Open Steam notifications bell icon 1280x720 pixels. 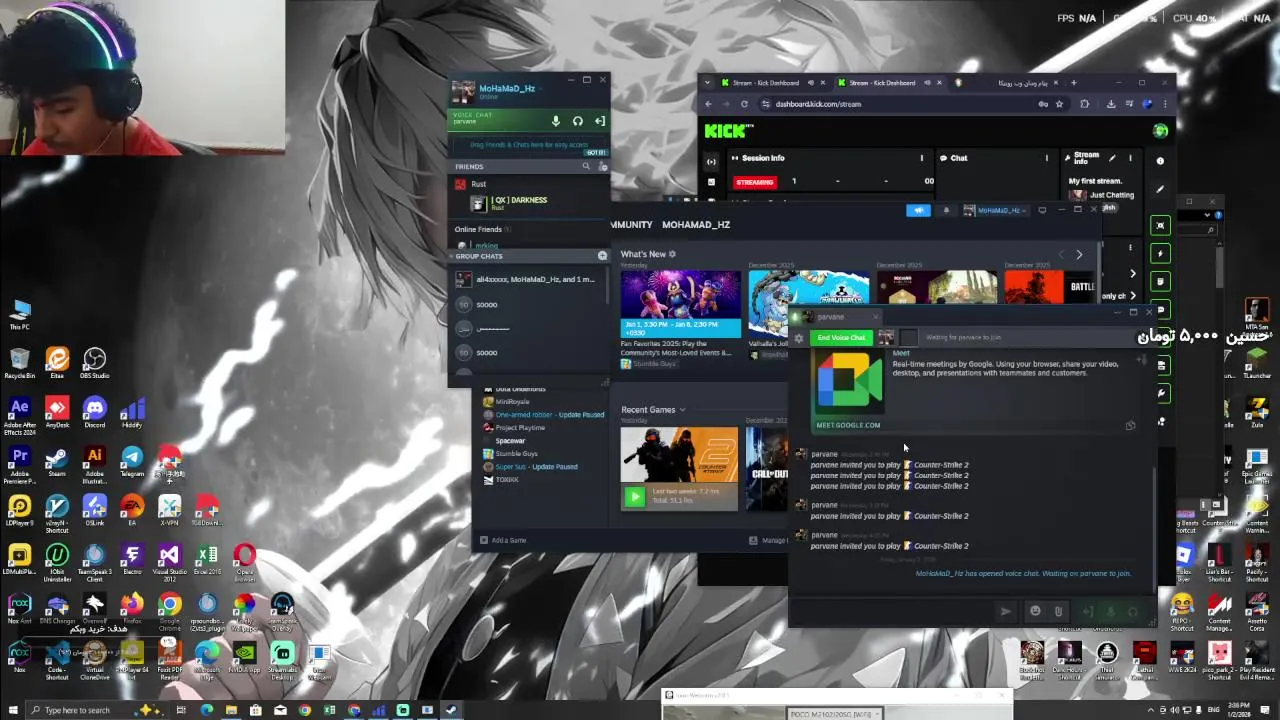pyautogui.click(x=946, y=210)
